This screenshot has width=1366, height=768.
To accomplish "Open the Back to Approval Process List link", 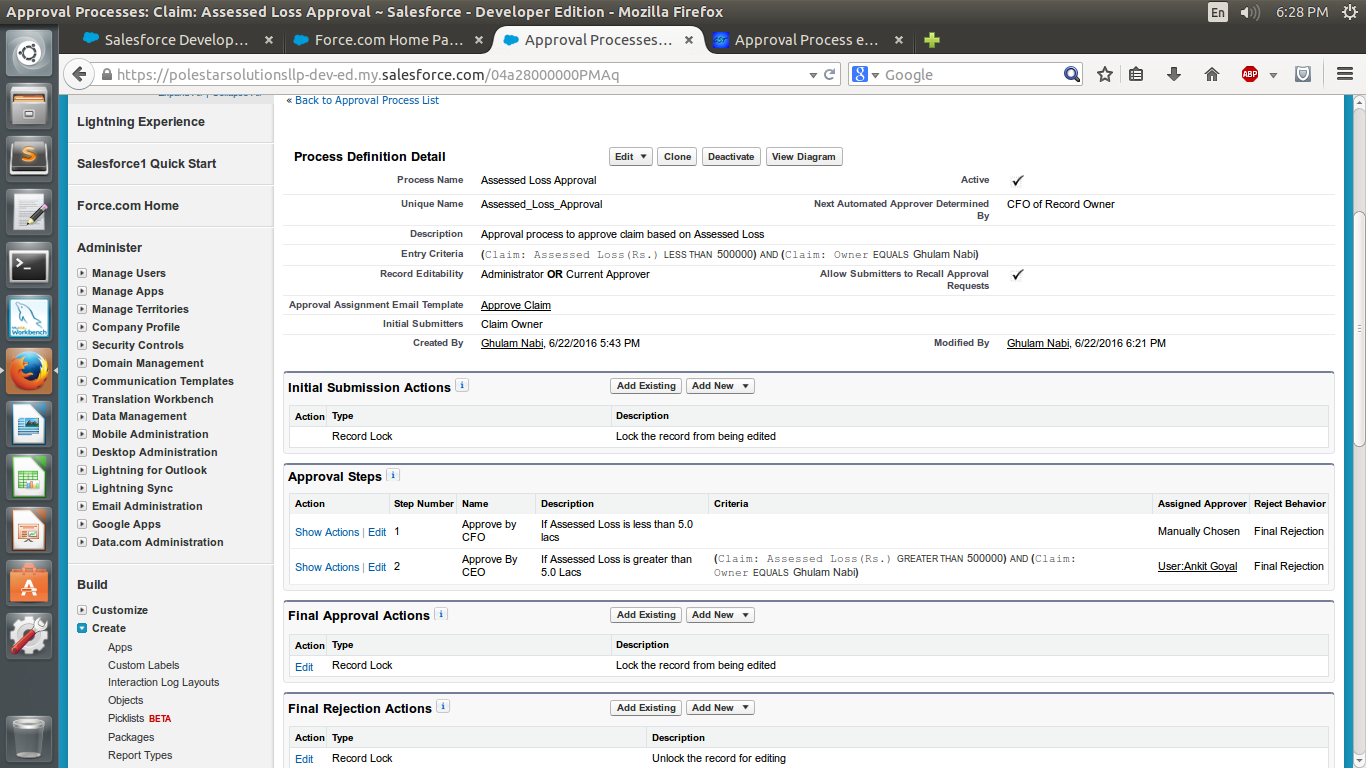I will (x=366, y=100).
